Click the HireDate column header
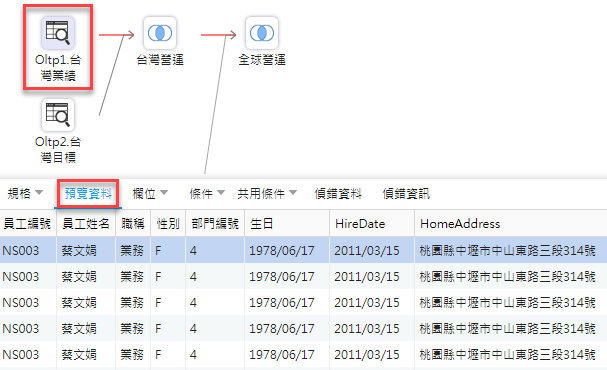Screen dimensions: 607x370 pos(372,223)
